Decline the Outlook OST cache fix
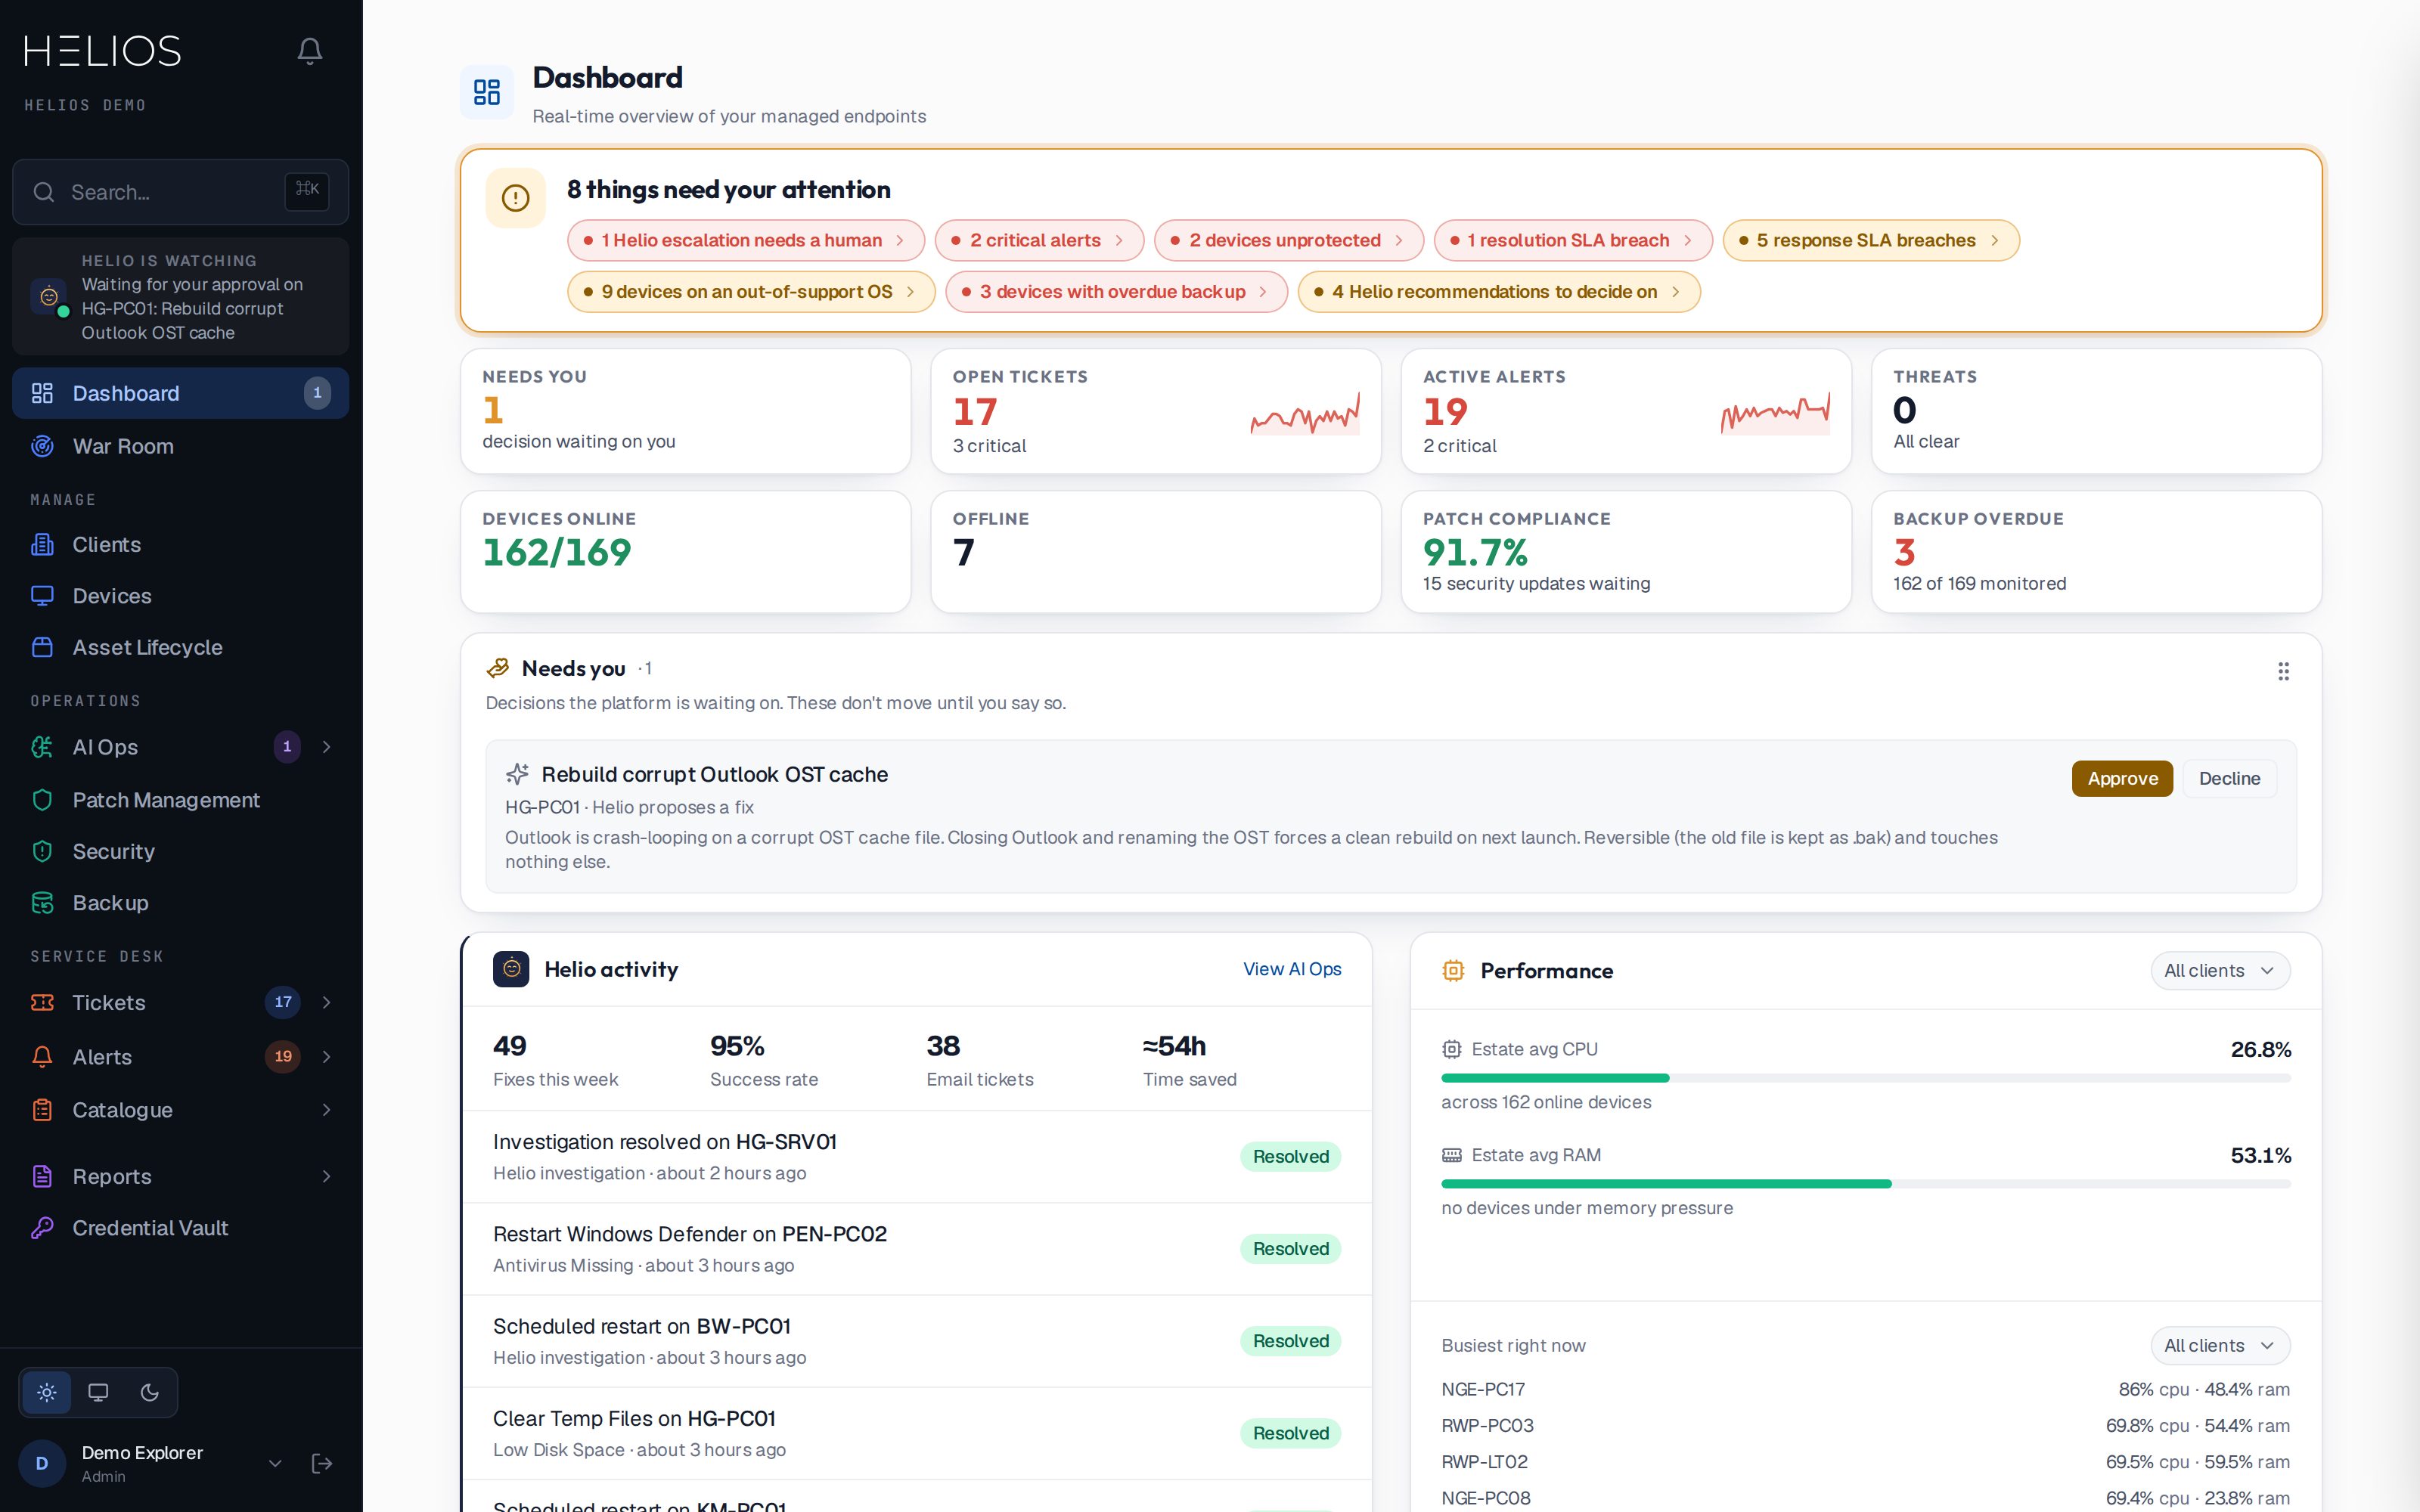 pyautogui.click(x=2229, y=779)
